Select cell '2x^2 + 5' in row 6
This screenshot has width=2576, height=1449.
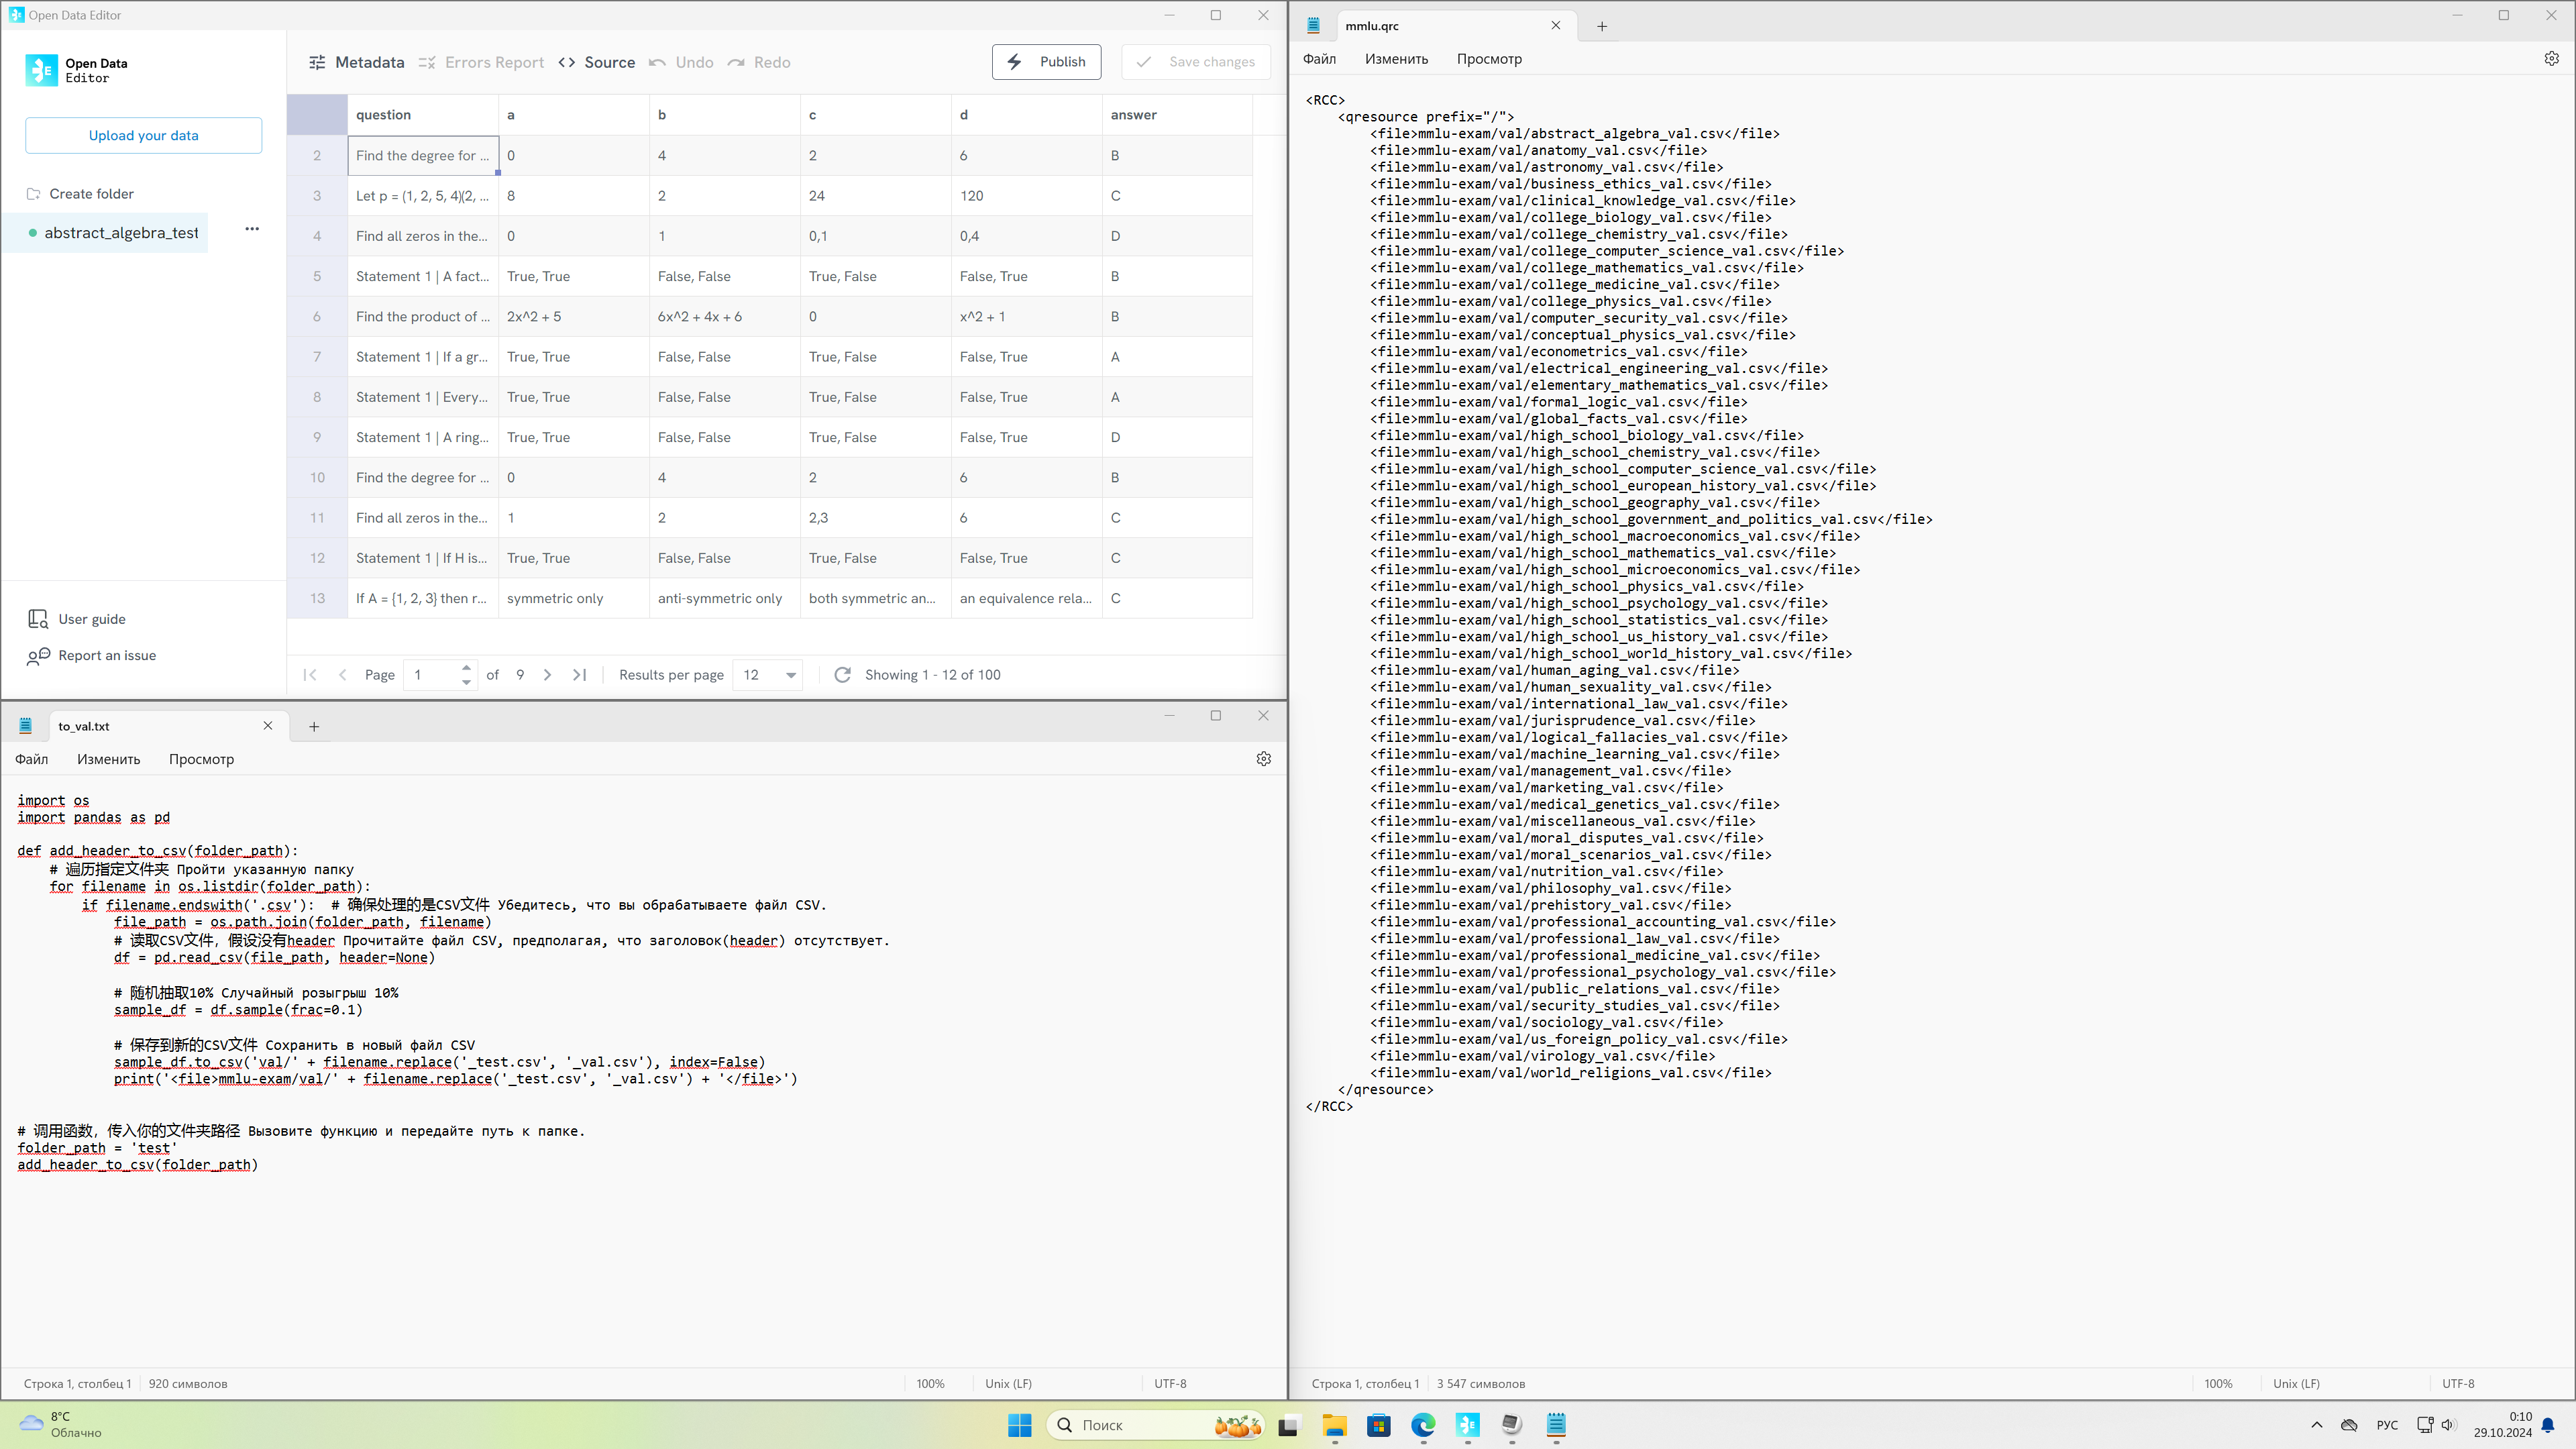[x=574, y=317]
